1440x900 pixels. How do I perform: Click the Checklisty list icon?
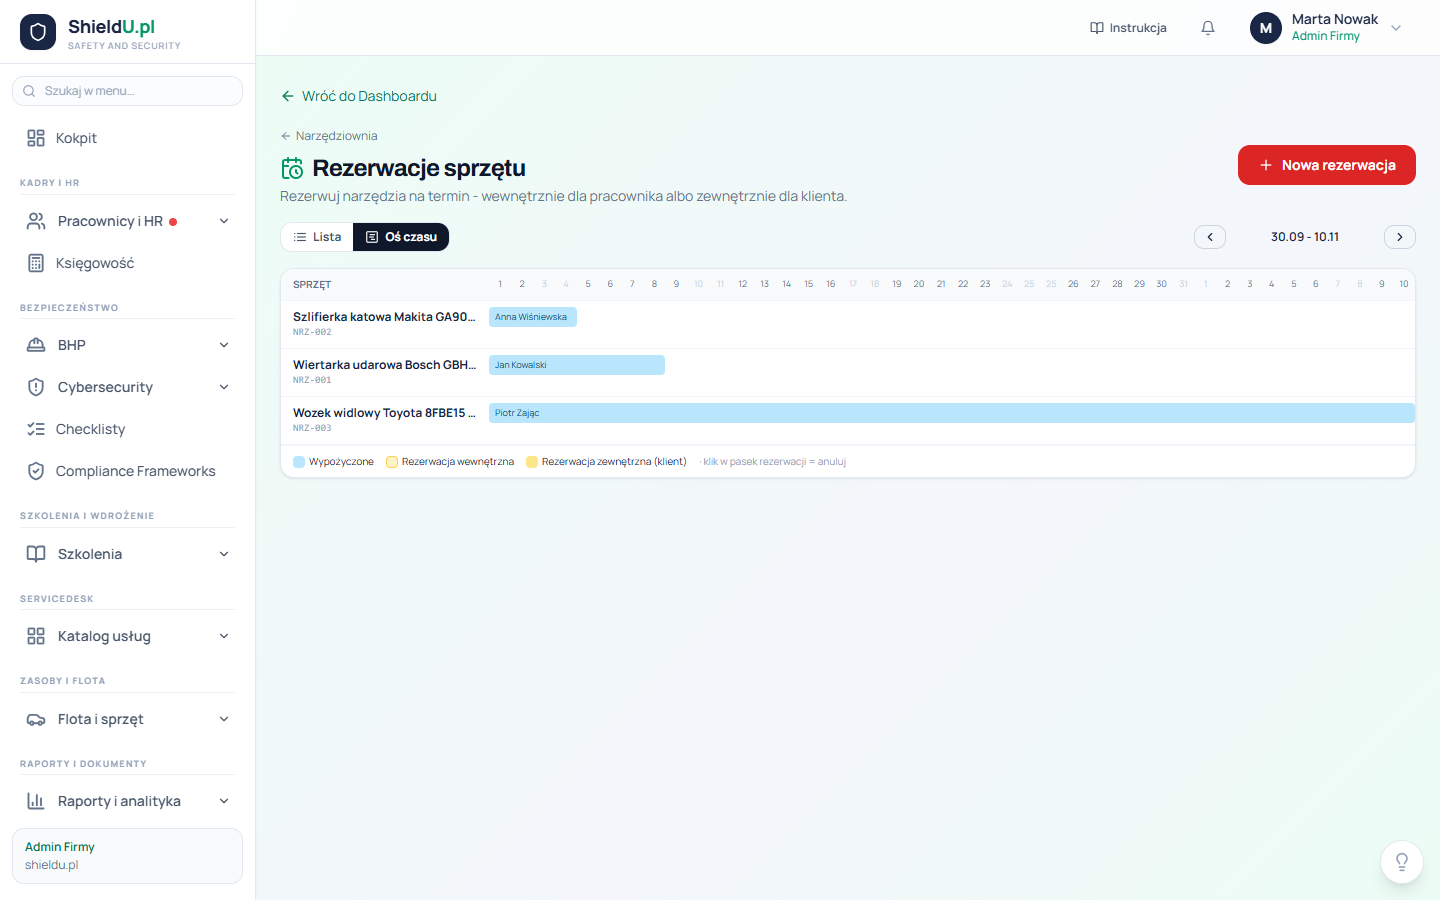coord(36,429)
